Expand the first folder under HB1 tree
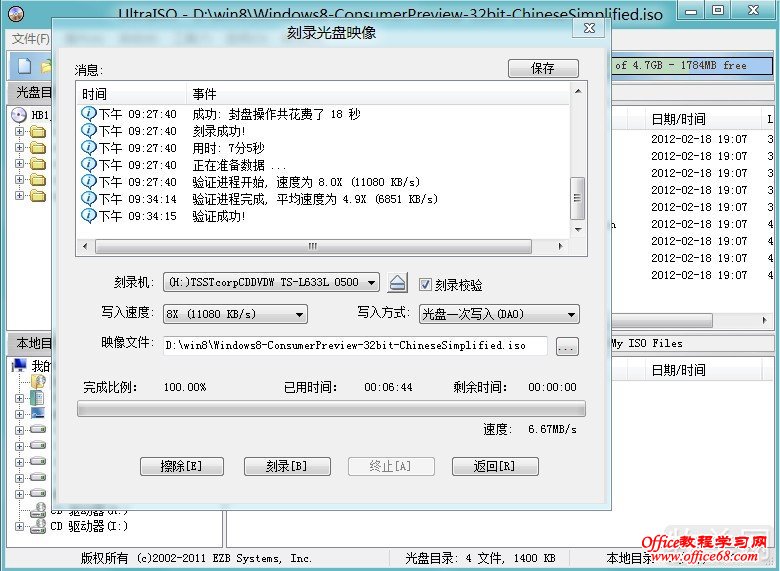The width and height of the screenshot is (780, 571). (x=19, y=131)
